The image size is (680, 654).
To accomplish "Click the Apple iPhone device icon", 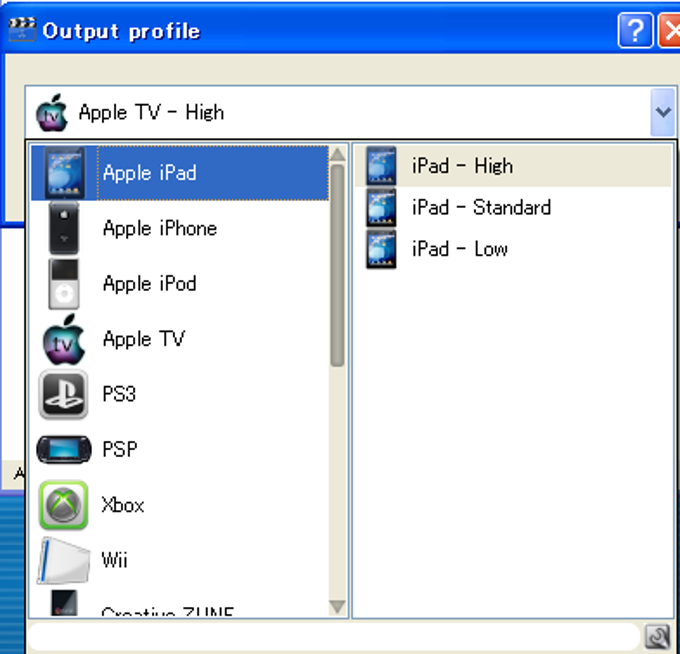I will point(64,228).
